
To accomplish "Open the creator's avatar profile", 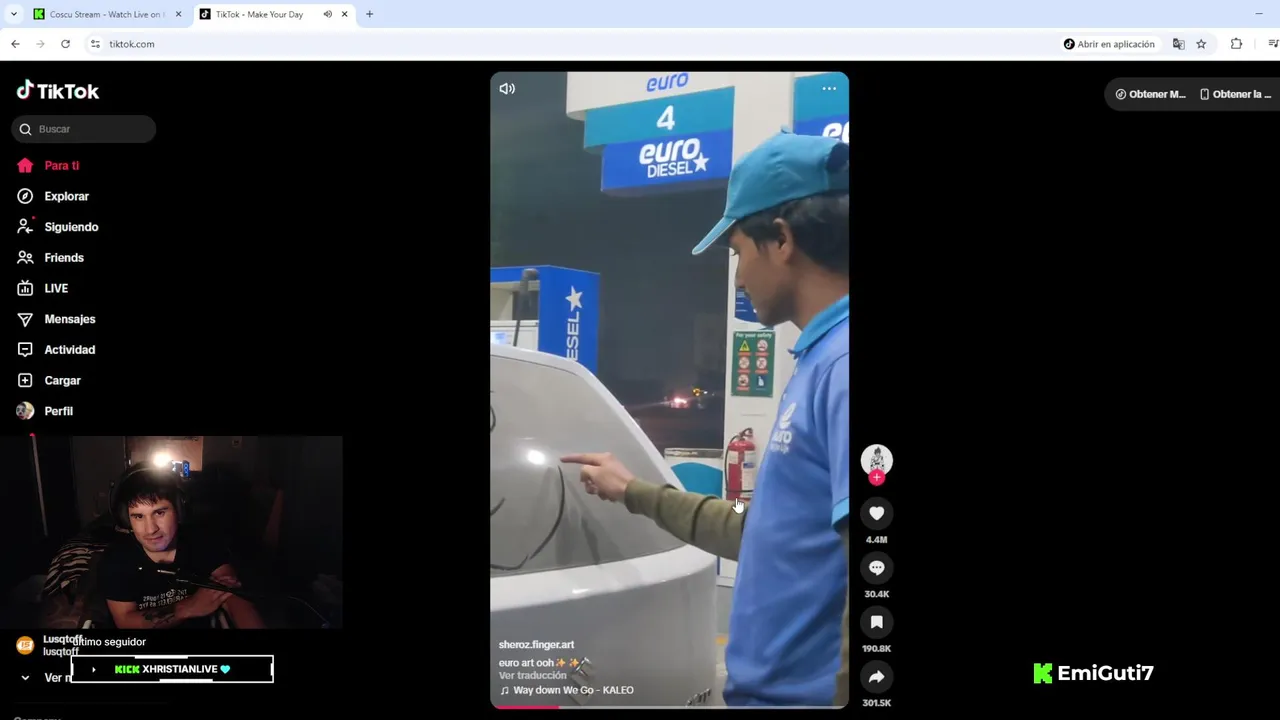I will click(x=876, y=460).
